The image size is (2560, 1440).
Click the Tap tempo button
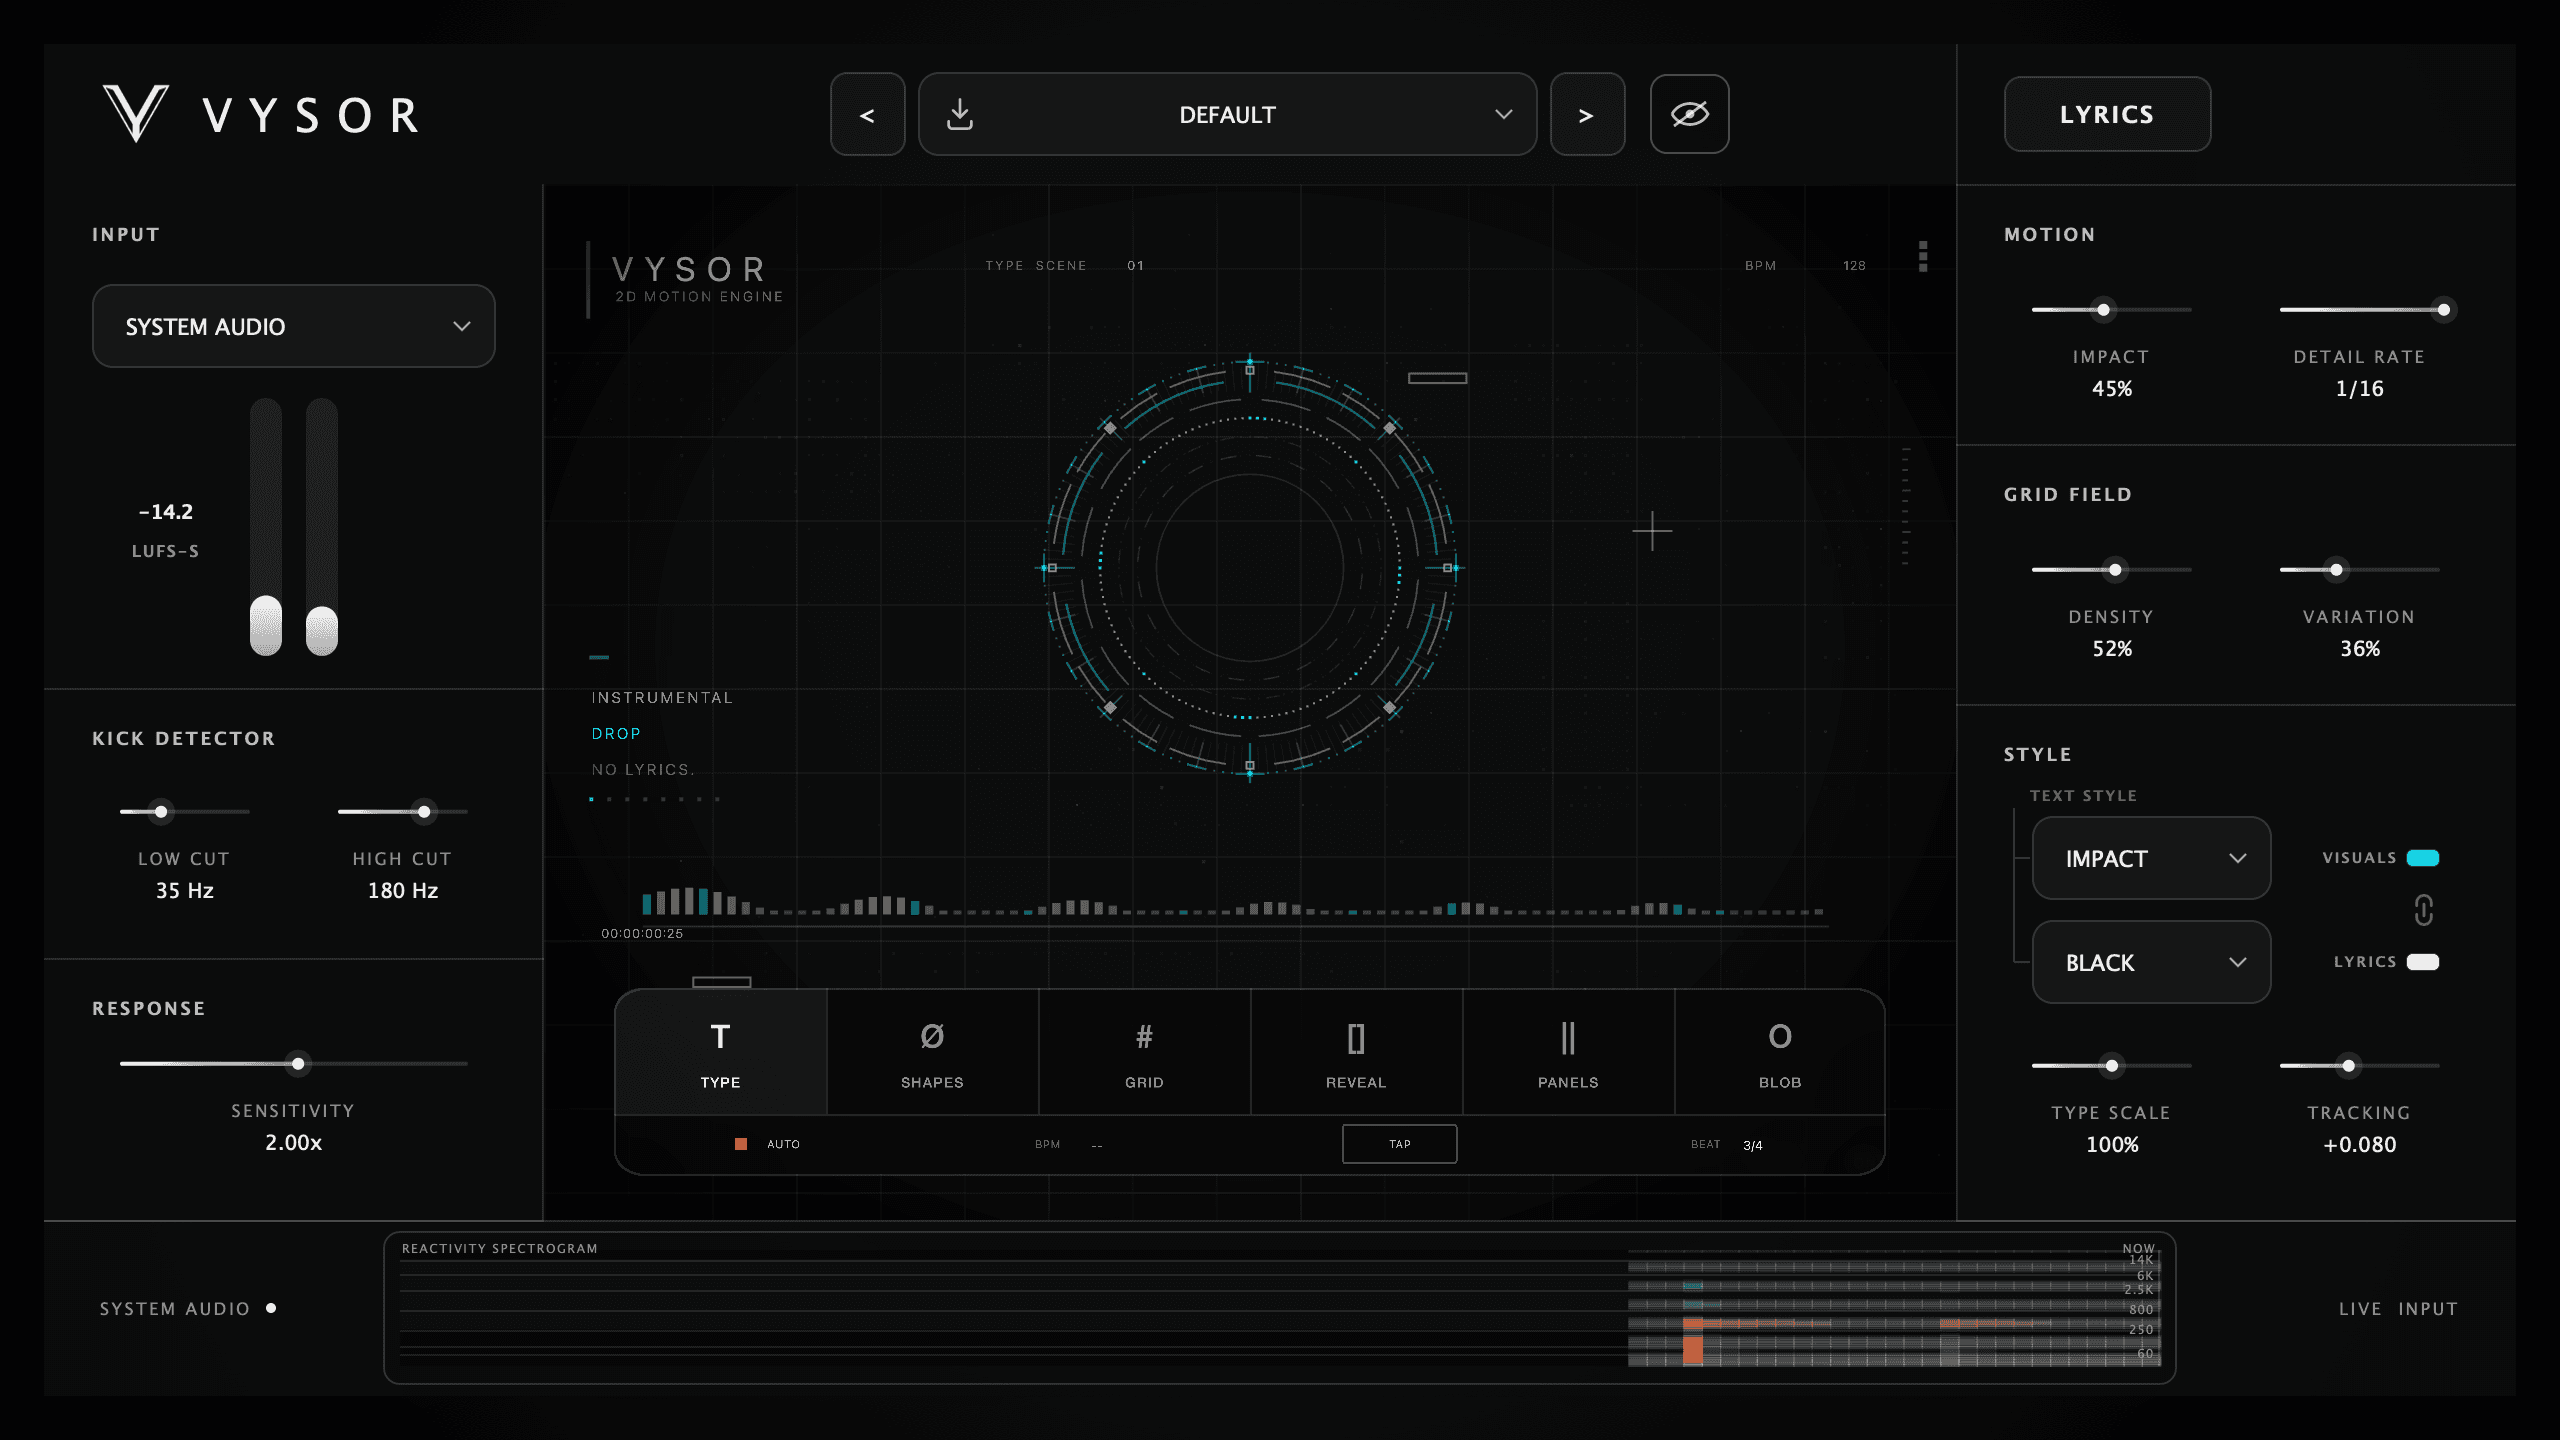point(1399,1144)
